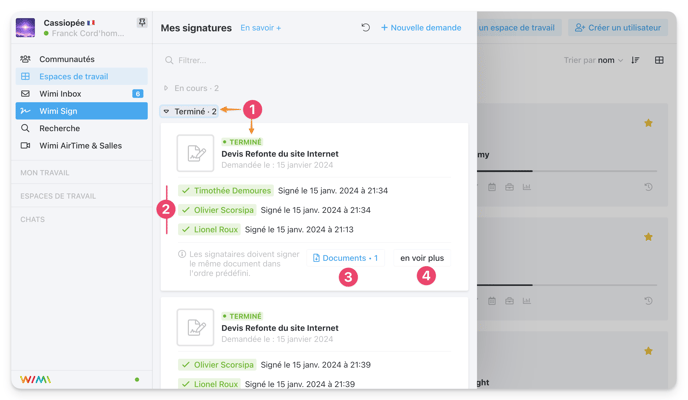Toggle the top yellow favorite star
This screenshot has width=688, height=400.
[x=648, y=123]
